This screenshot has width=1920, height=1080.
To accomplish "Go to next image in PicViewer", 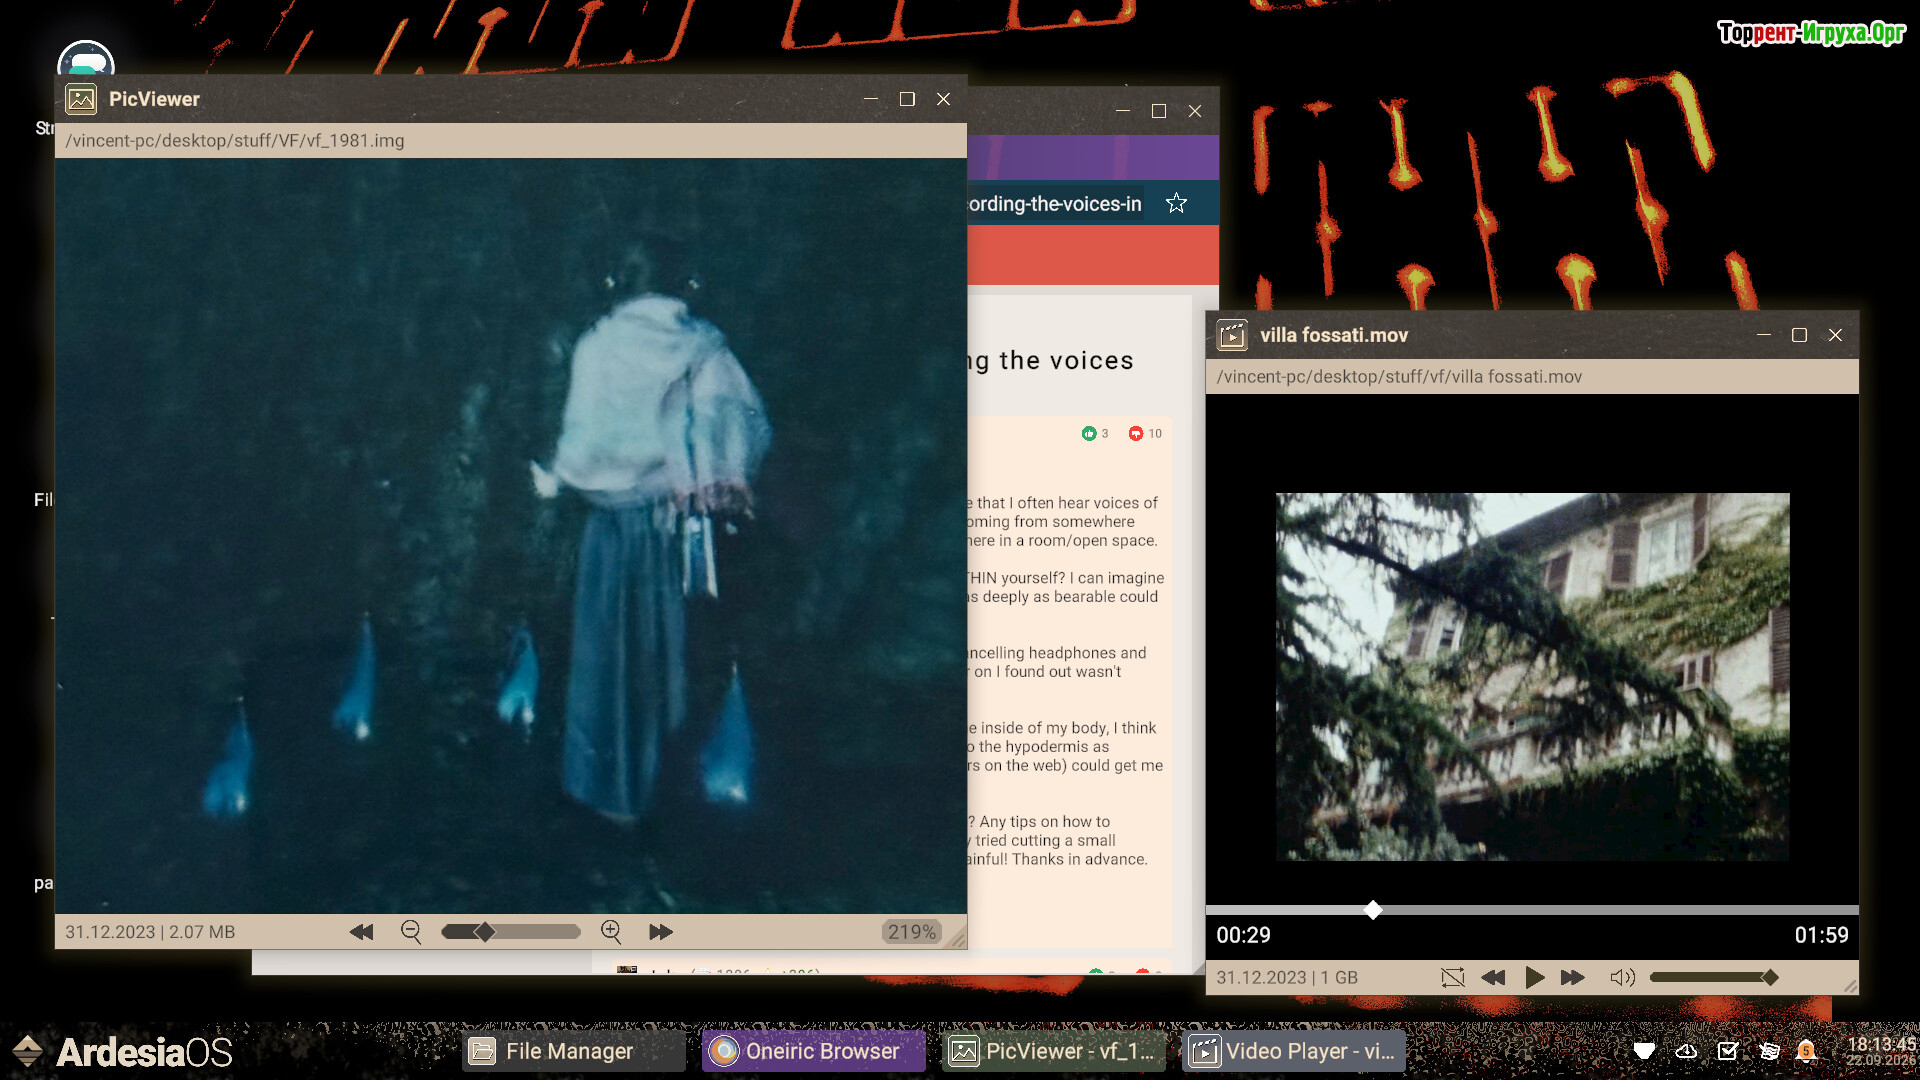I will tap(660, 932).
